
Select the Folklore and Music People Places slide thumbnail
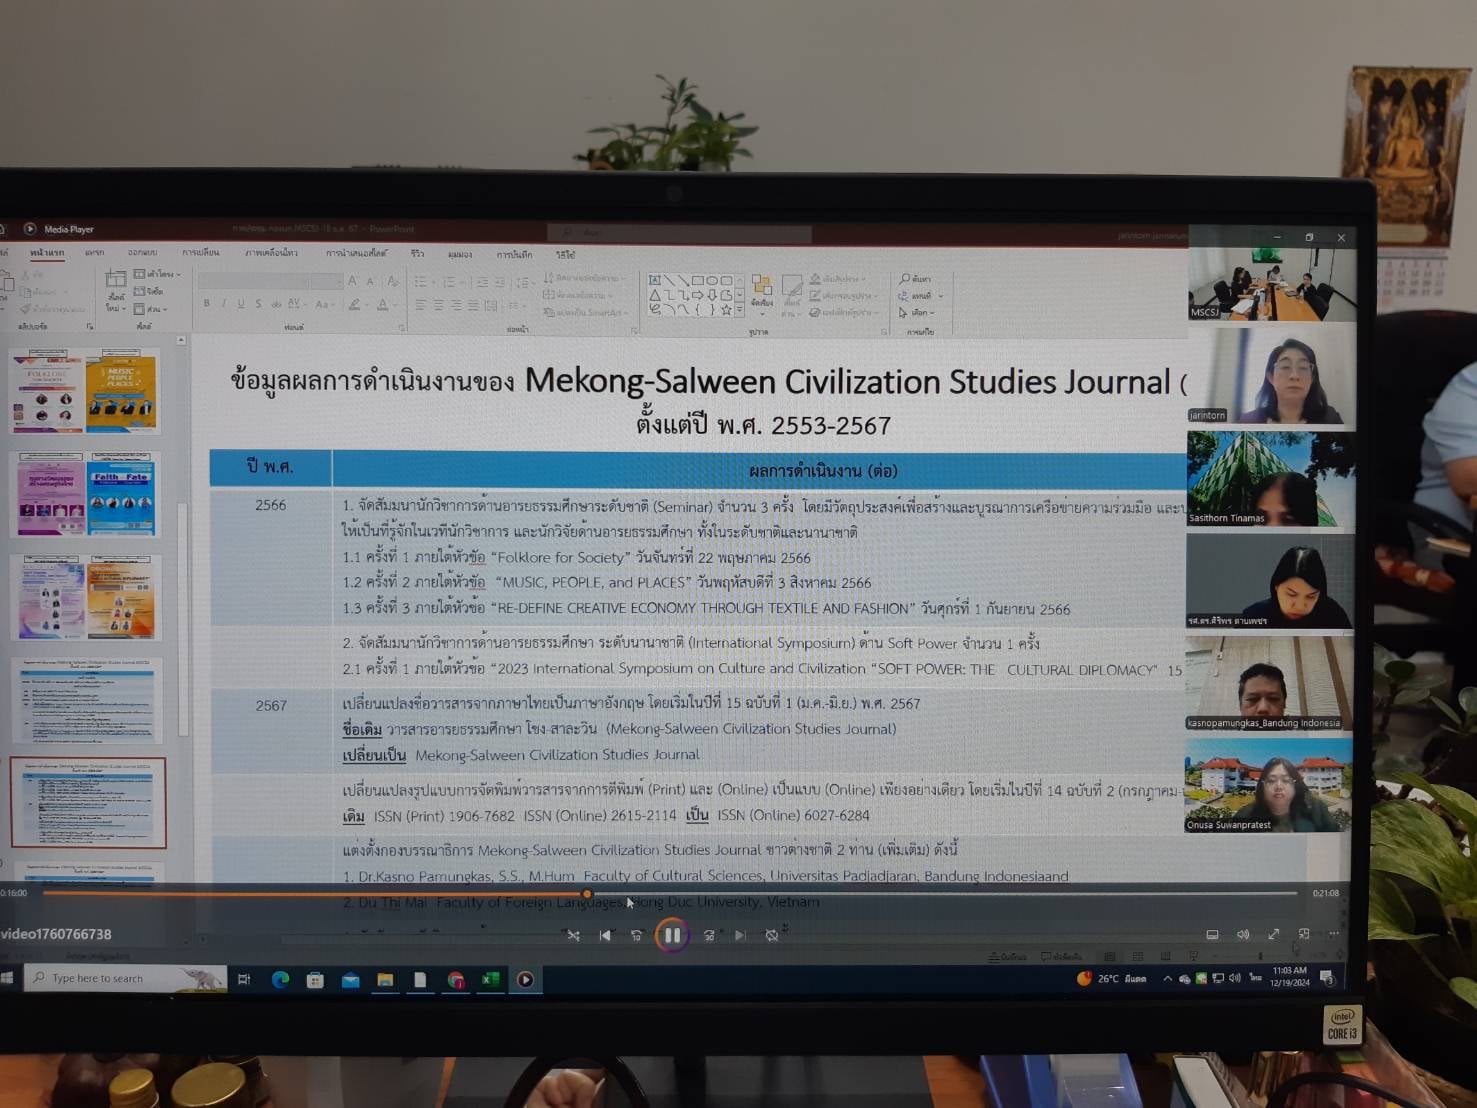tap(86, 392)
